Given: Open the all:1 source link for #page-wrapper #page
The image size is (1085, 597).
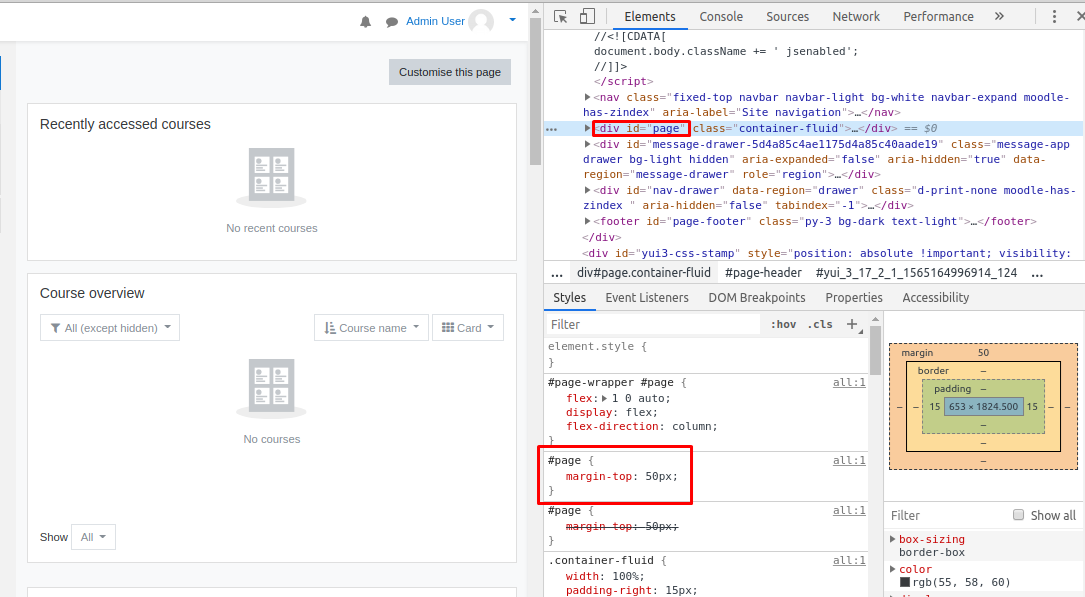Looking at the screenshot, I should click(849, 383).
